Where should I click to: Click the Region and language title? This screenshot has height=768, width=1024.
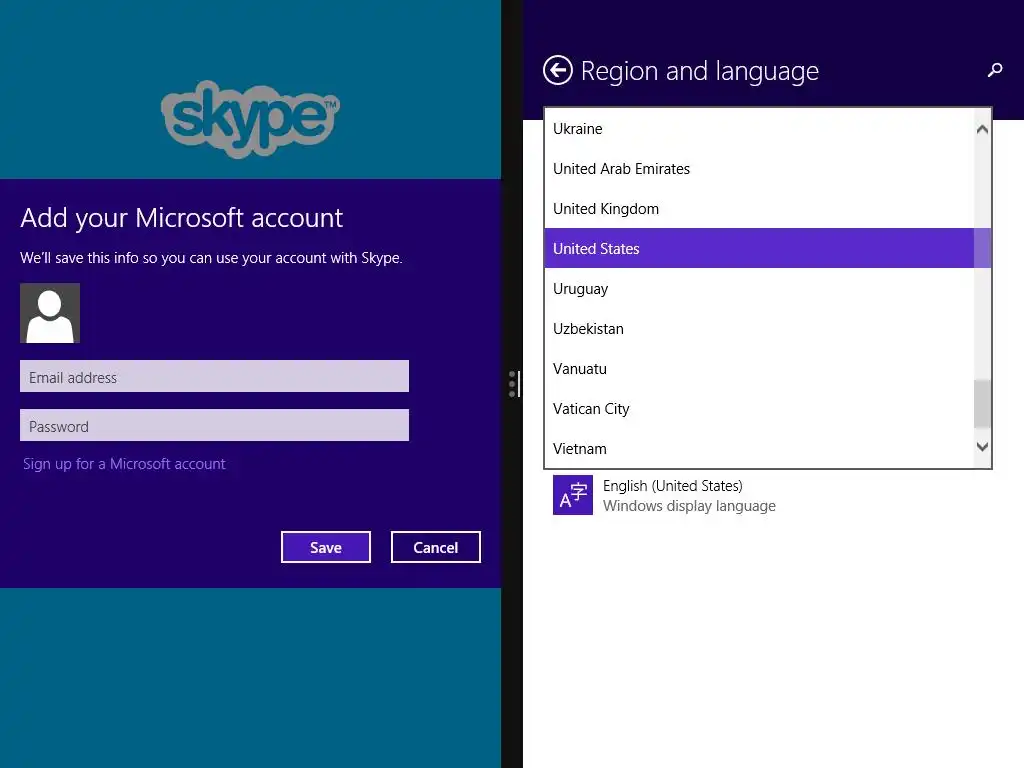pyautogui.click(x=699, y=71)
